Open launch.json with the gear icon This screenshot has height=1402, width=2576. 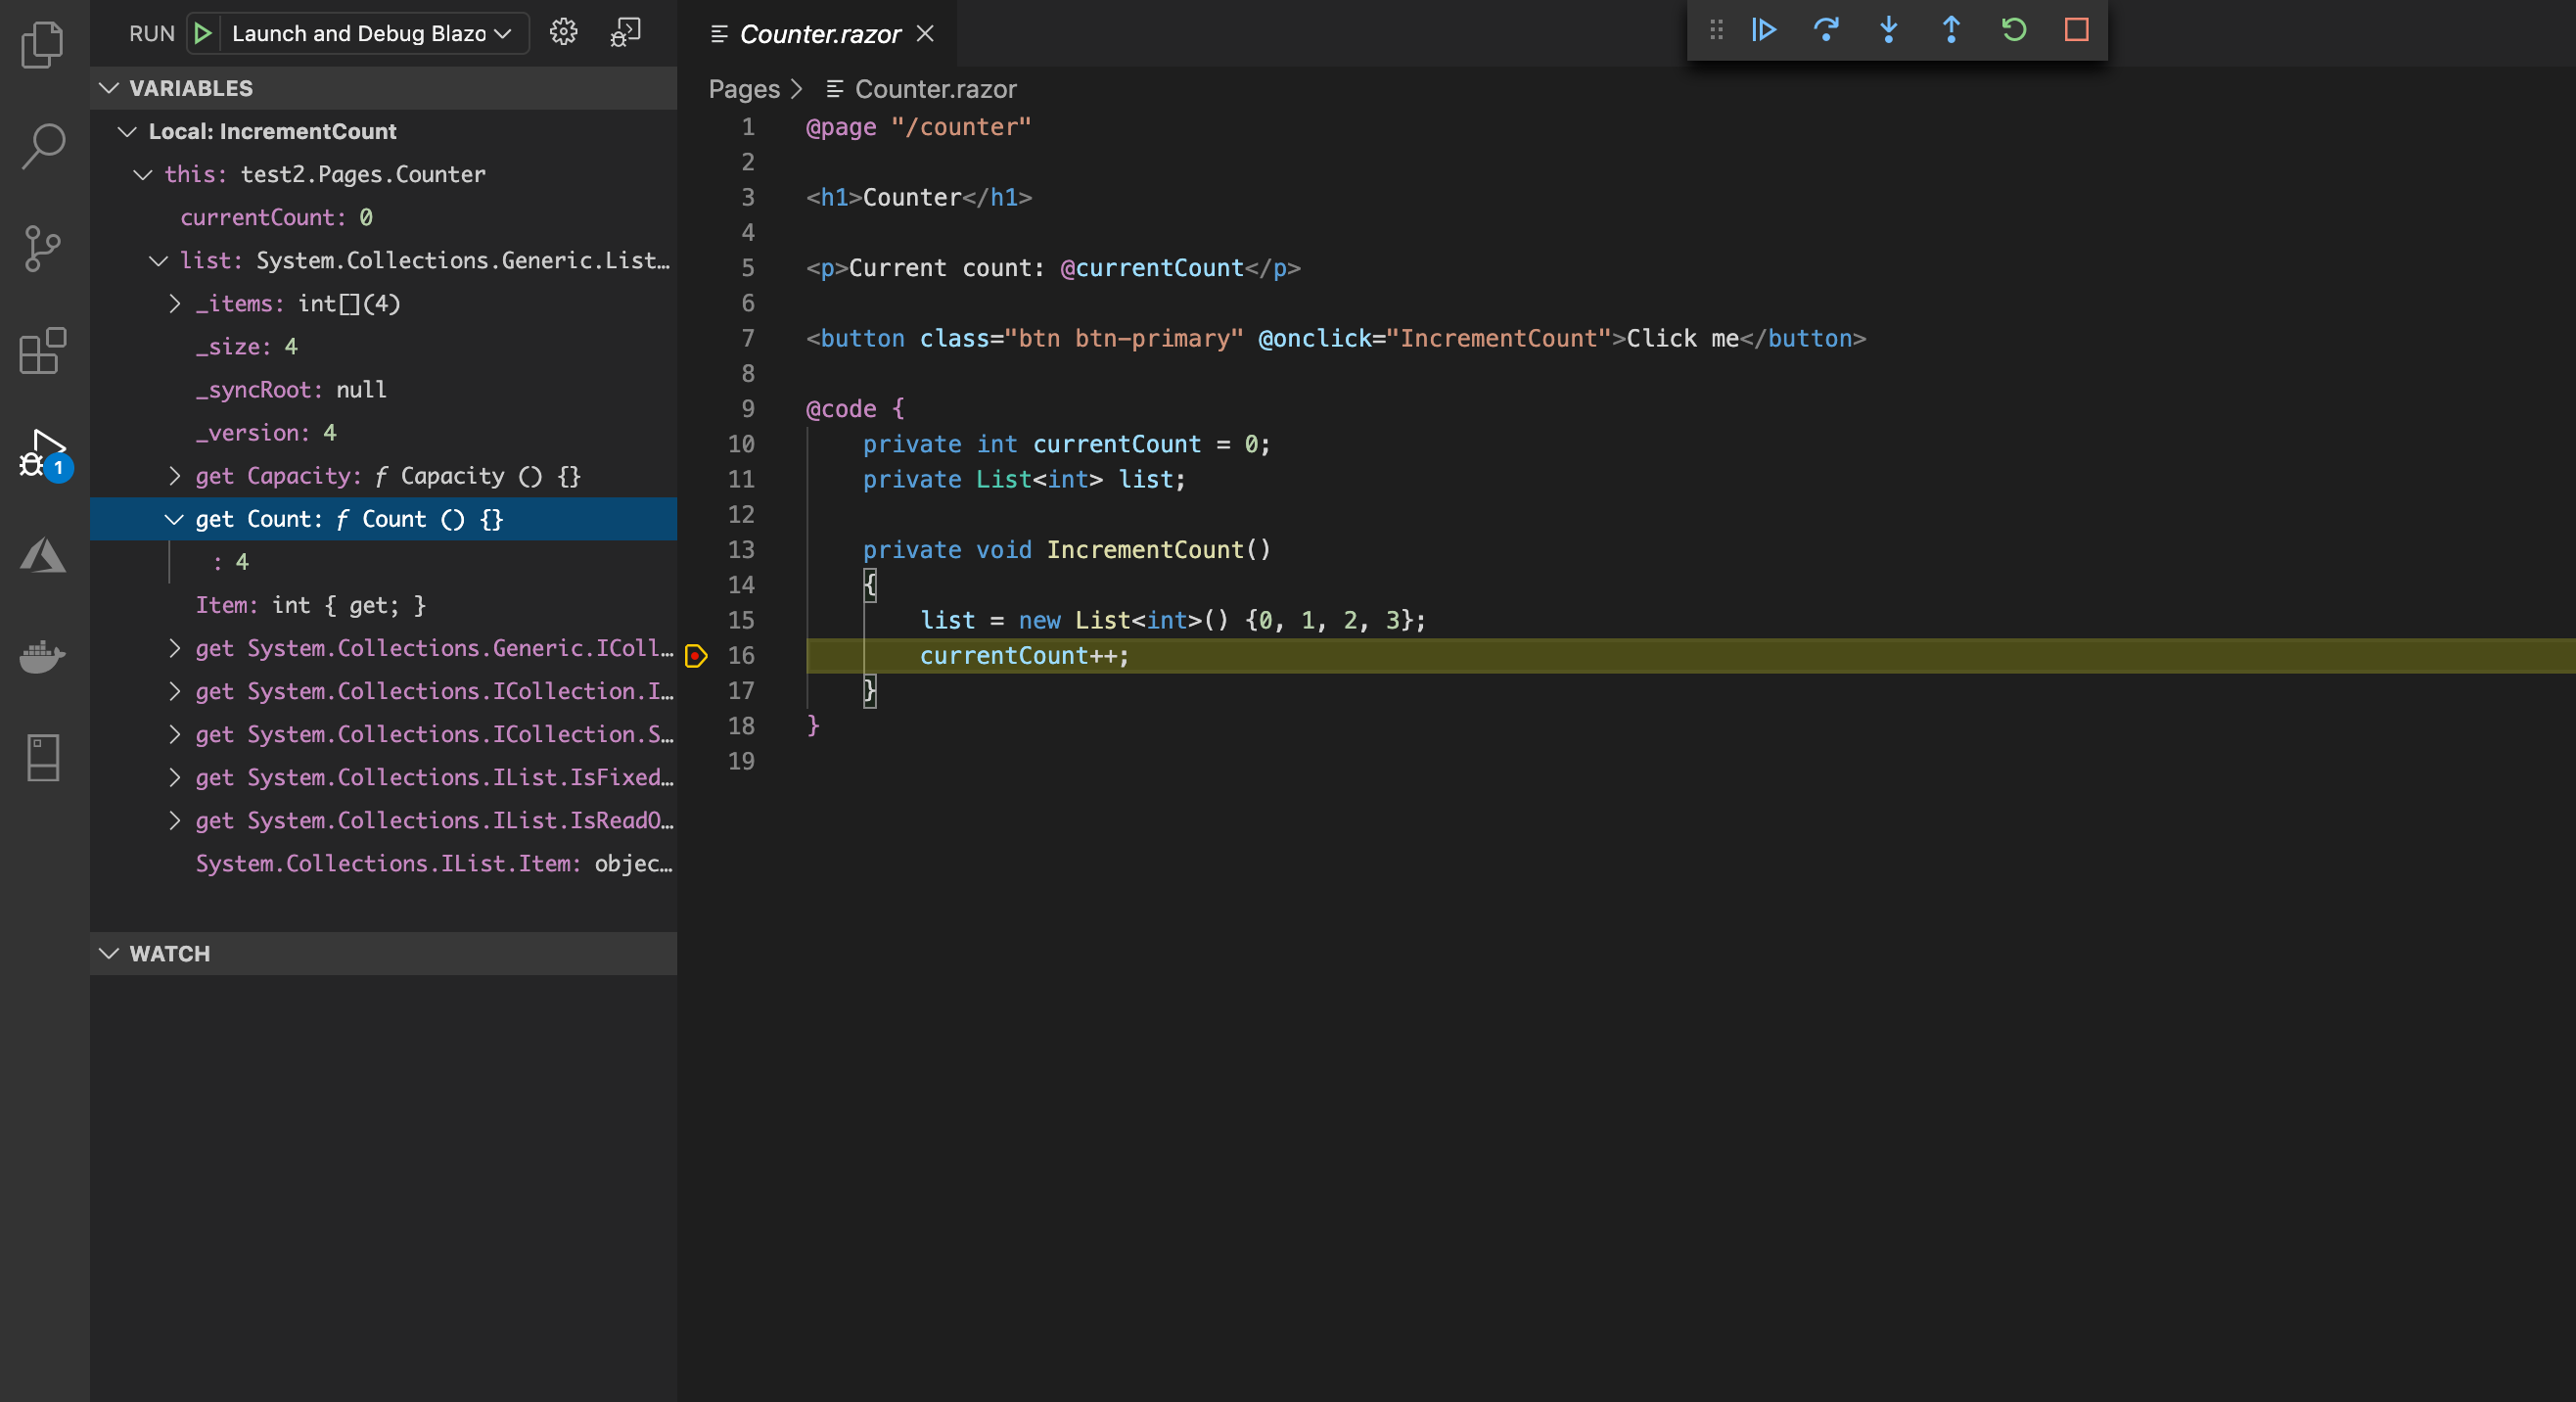pos(564,32)
